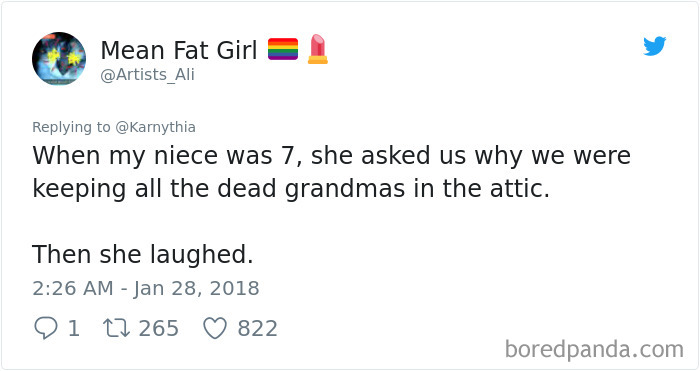
Task: Click the retweet count 265
Action: tap(158, 329)
